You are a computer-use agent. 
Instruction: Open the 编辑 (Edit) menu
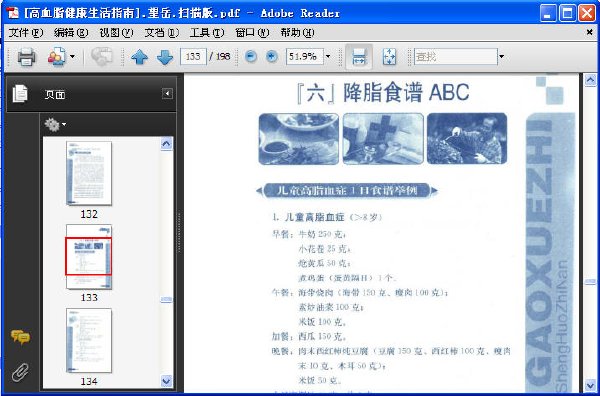[71, 33]
